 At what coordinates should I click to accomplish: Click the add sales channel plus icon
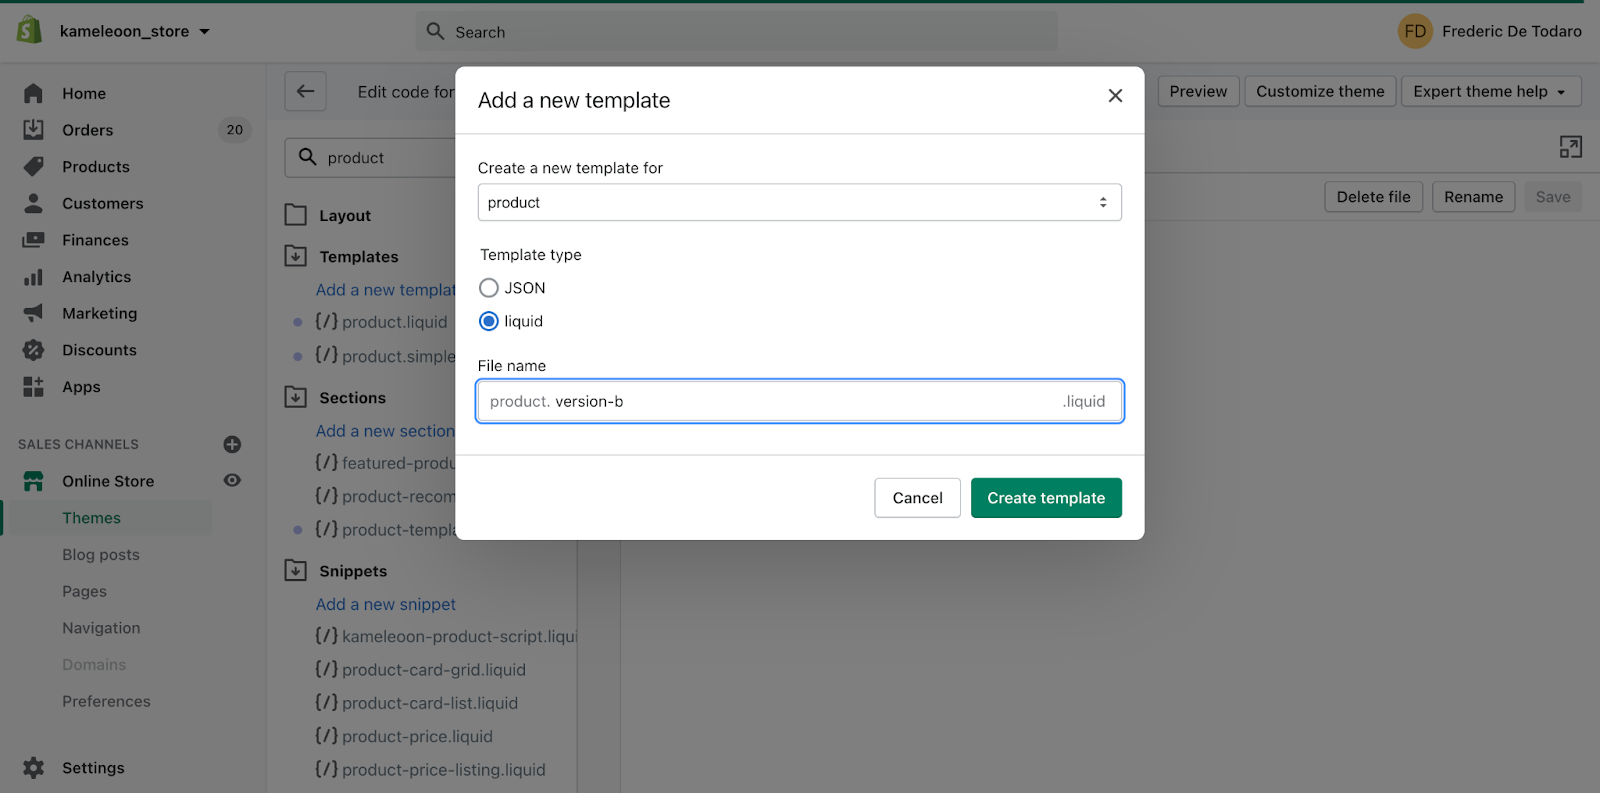pyautogui.click(x=232, y=444)
